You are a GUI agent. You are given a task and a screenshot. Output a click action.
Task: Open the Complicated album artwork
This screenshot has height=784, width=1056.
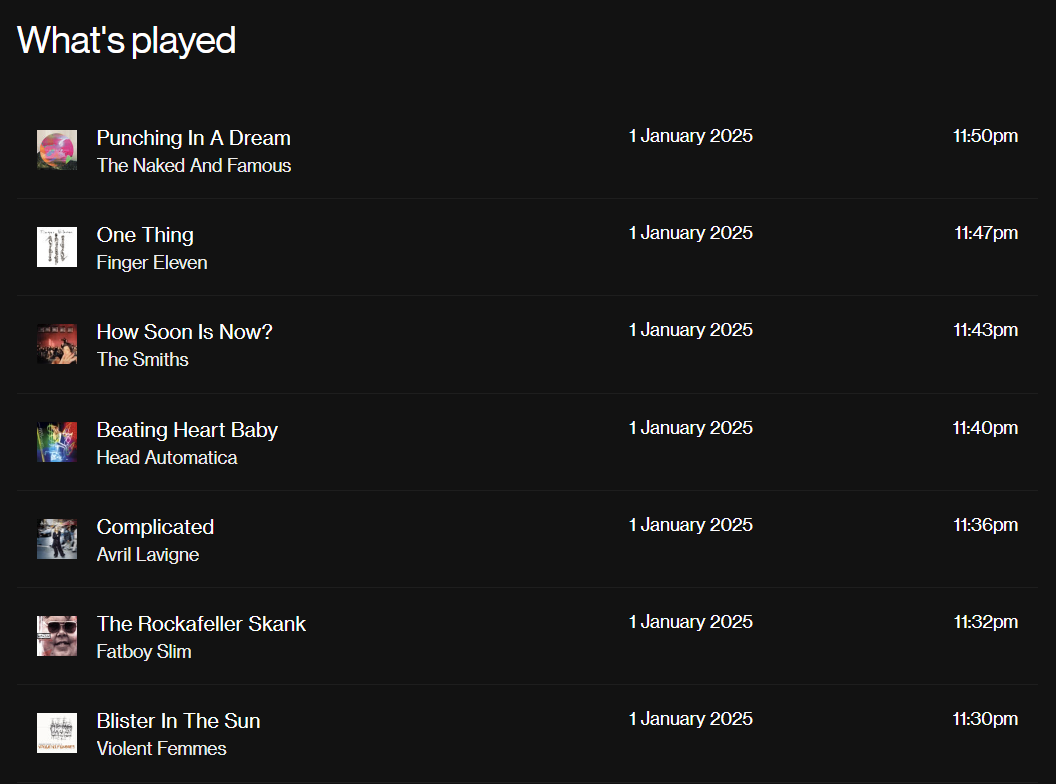point(57,539)
